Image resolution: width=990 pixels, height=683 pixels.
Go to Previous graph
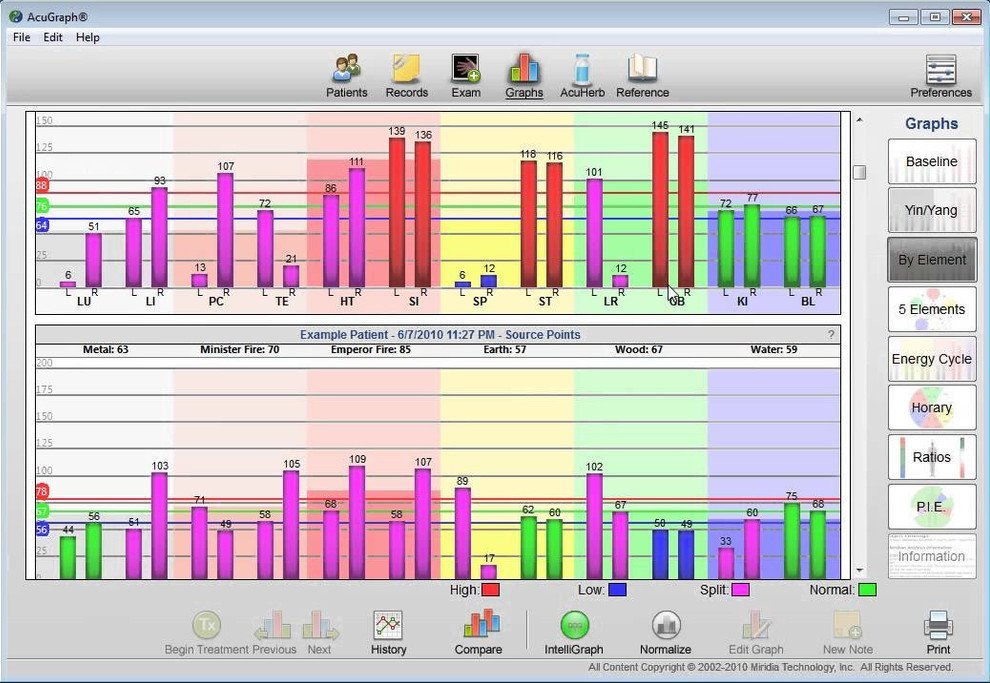click(x=274, y=633)
